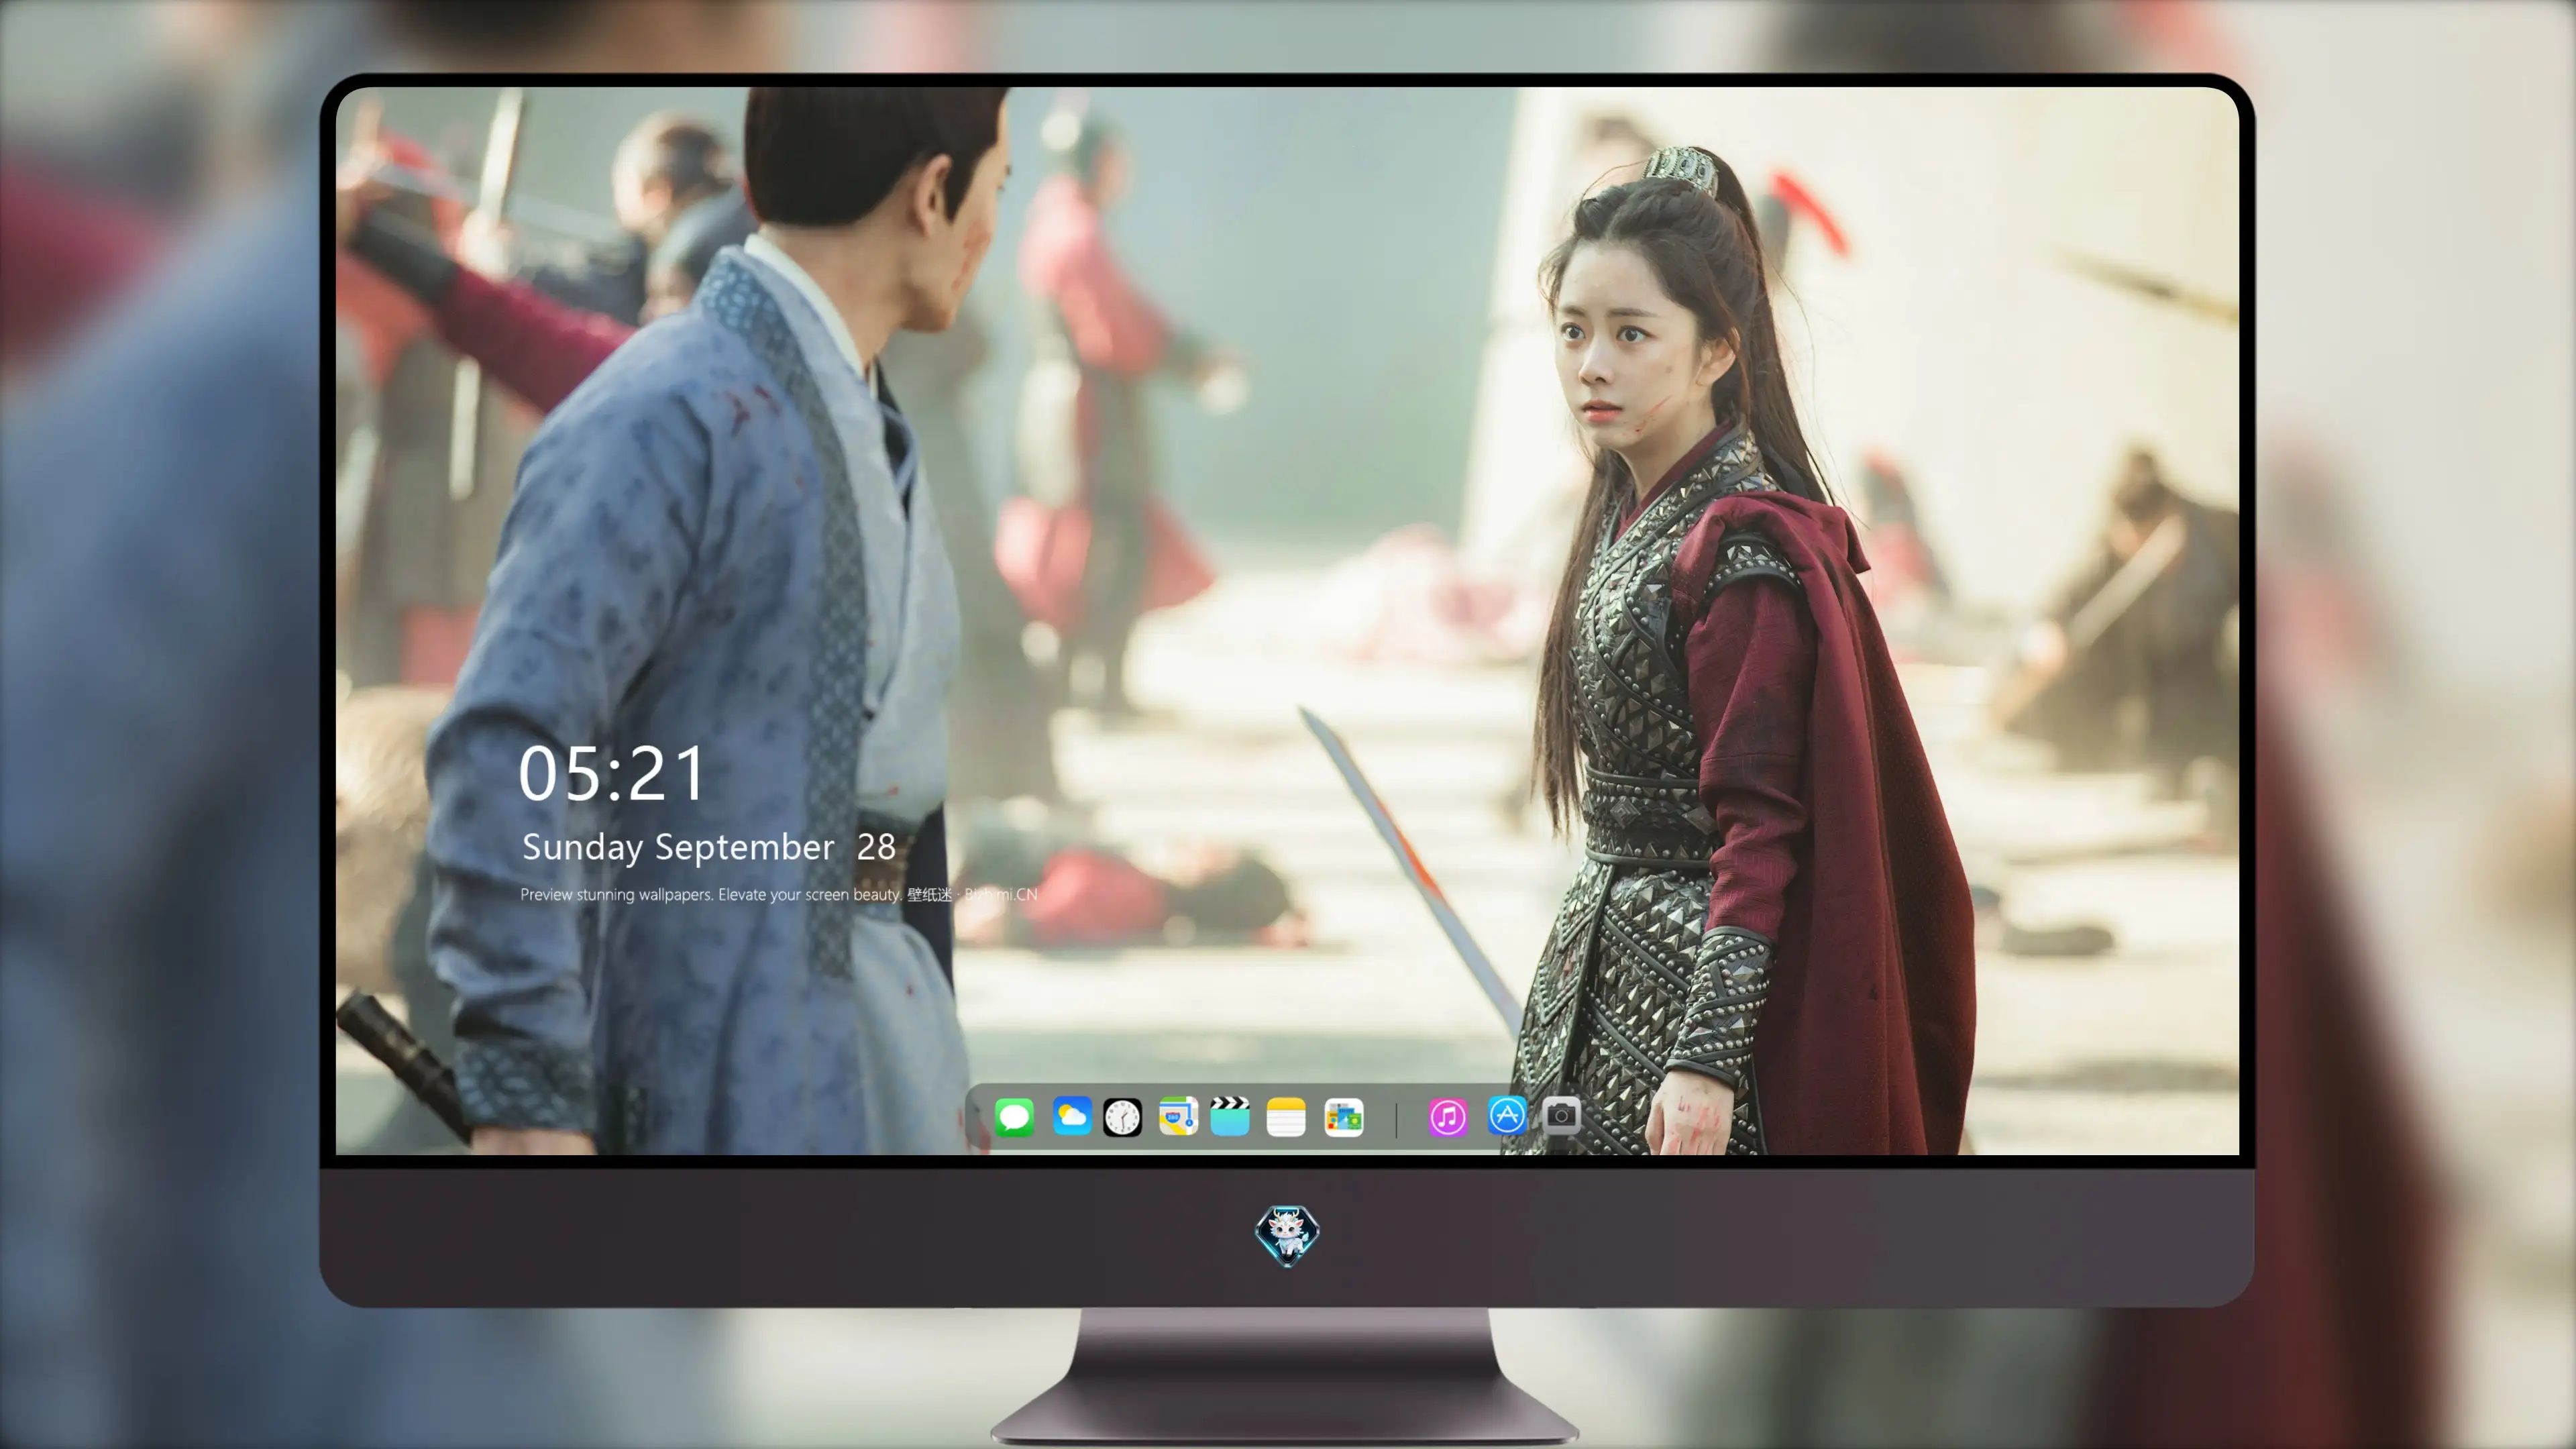2576x1449 pixels.
Task: Launch the Videos clapperboard app
Action: 1230,1116
